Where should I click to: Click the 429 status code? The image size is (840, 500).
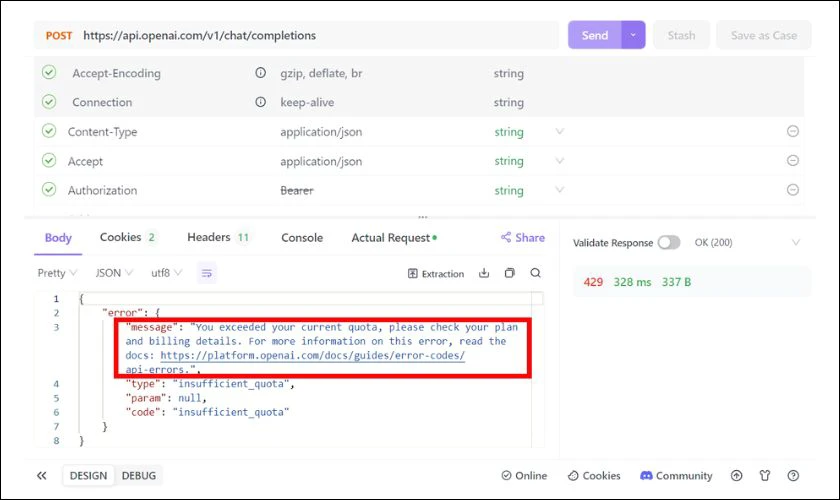coord(593,282)
